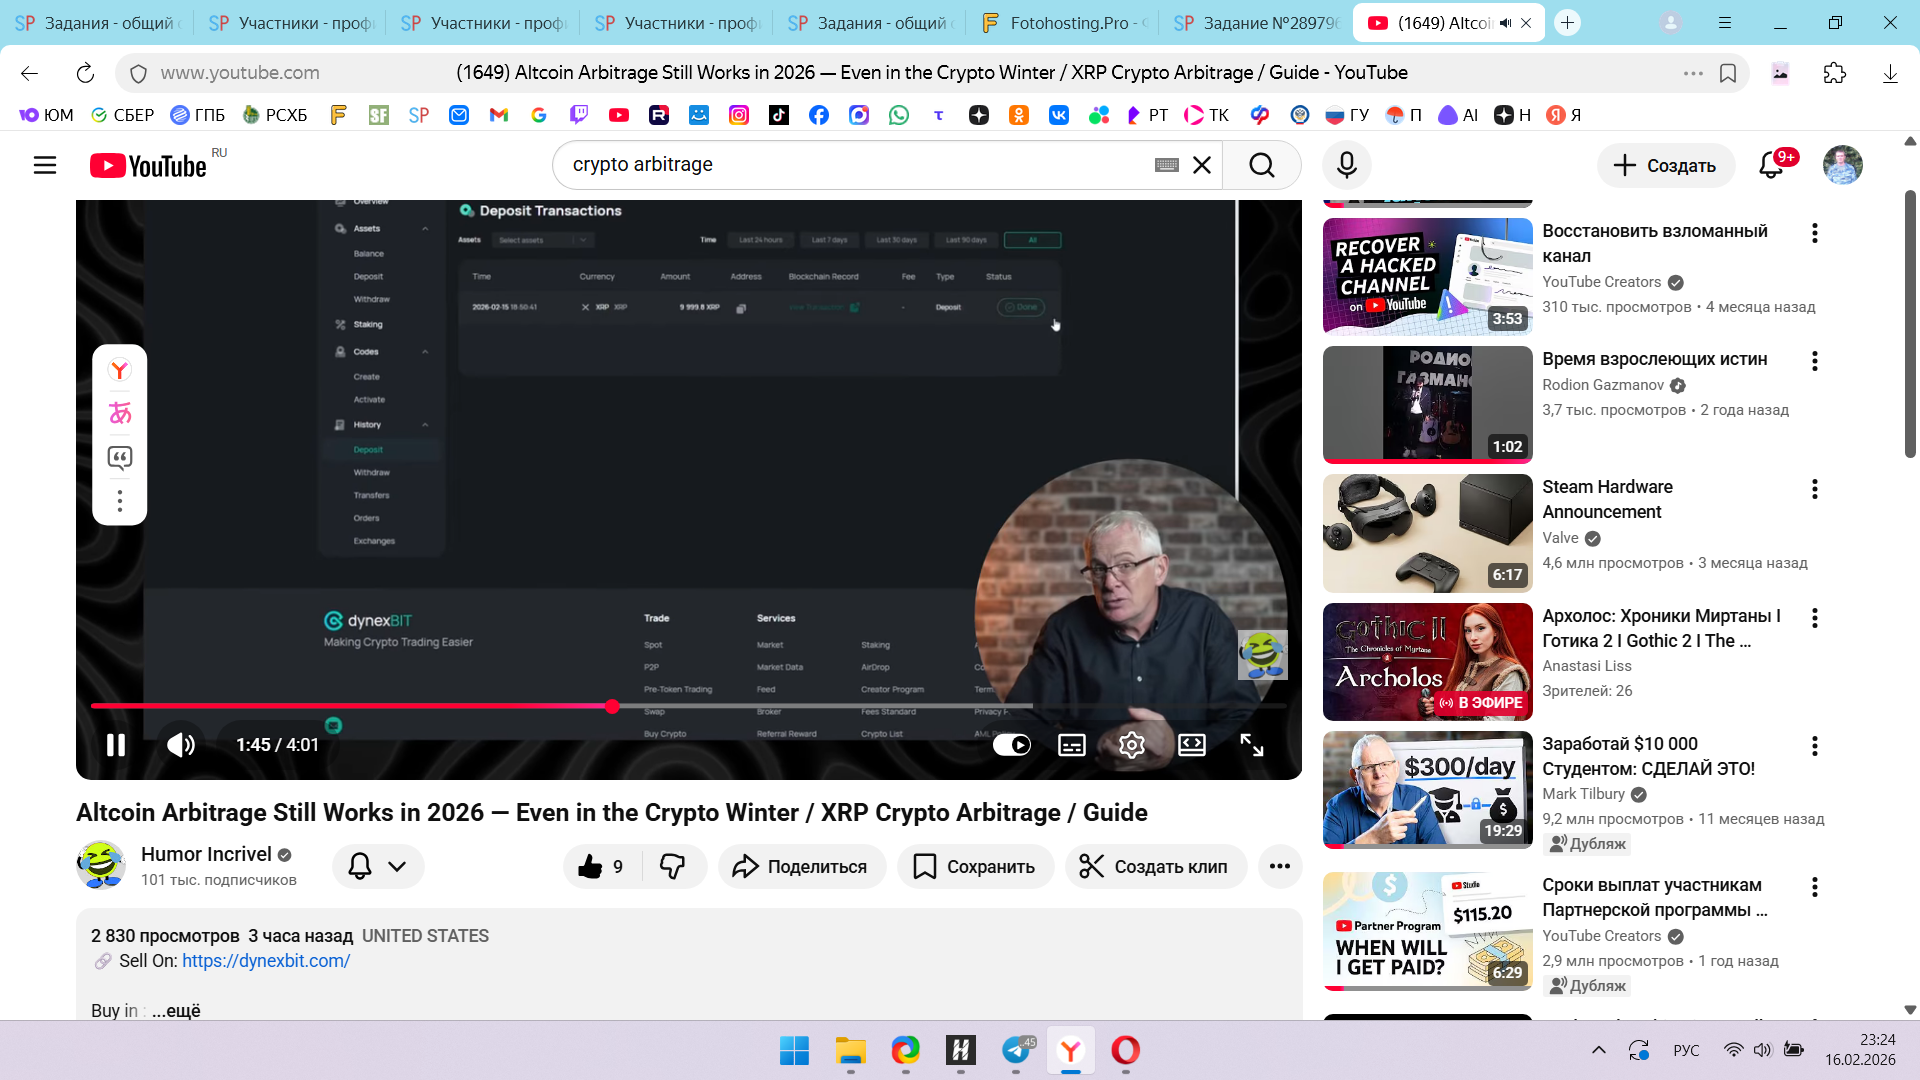Image resolution: width=1920 pixels, height=1080 pixels.
Task: Open the dynexbit.com link in description
Action: coord(266,961)
